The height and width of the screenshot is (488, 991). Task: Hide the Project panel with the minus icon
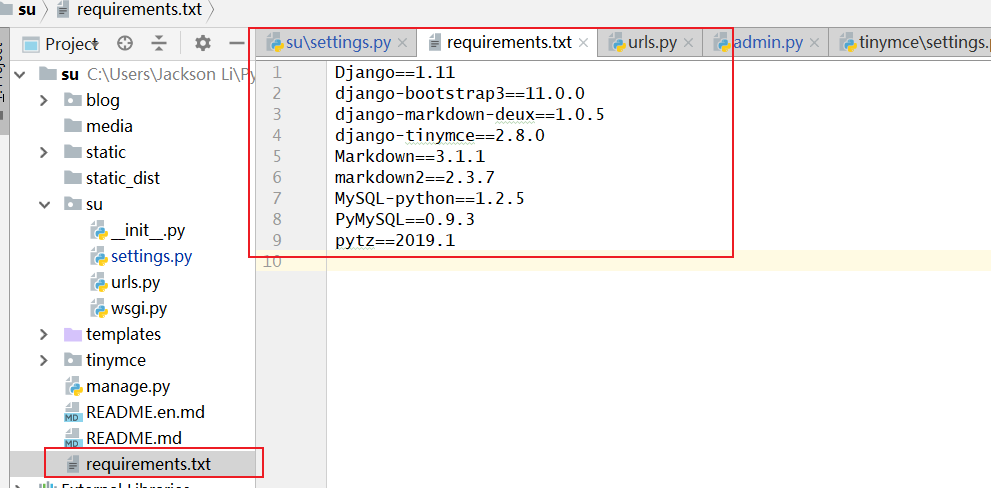pyautogui.click(x=236, y=44)
